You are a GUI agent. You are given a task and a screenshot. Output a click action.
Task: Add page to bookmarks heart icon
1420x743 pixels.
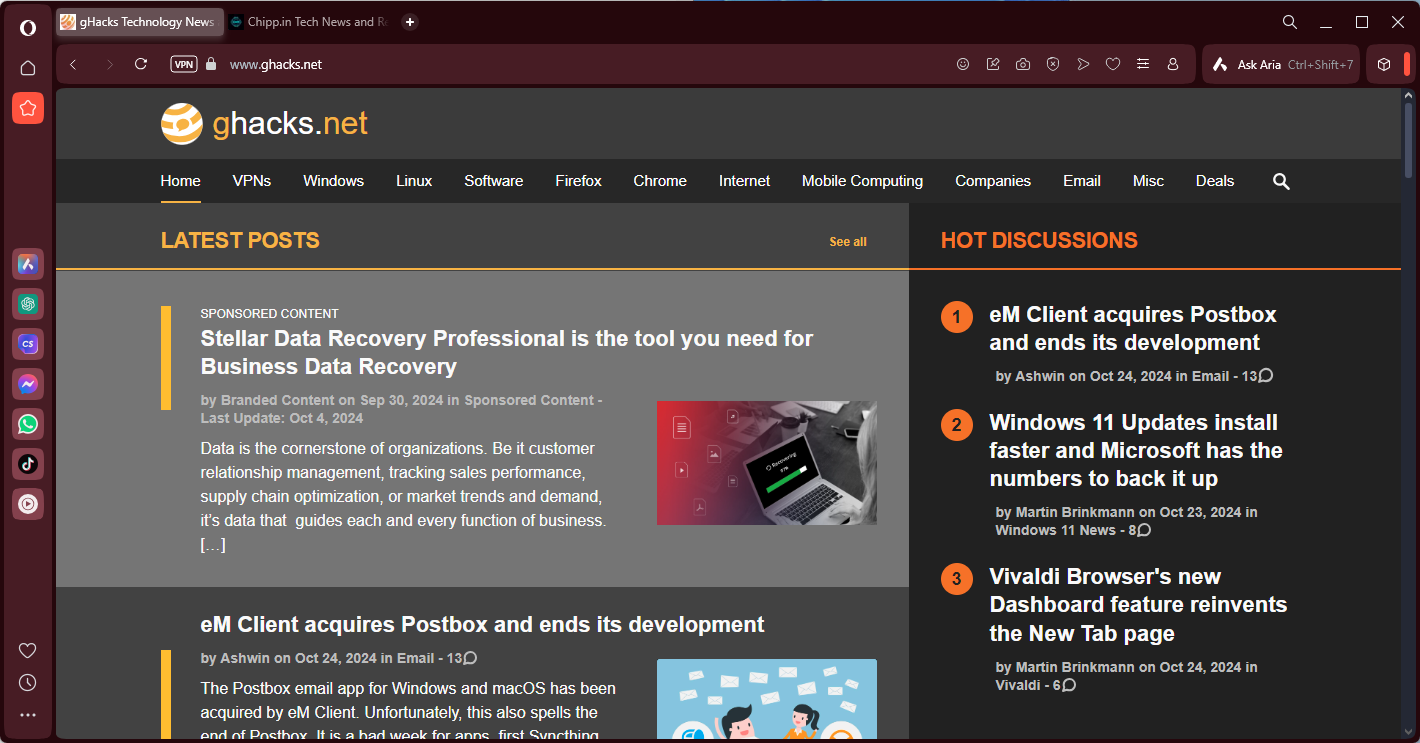(1113, 64)
